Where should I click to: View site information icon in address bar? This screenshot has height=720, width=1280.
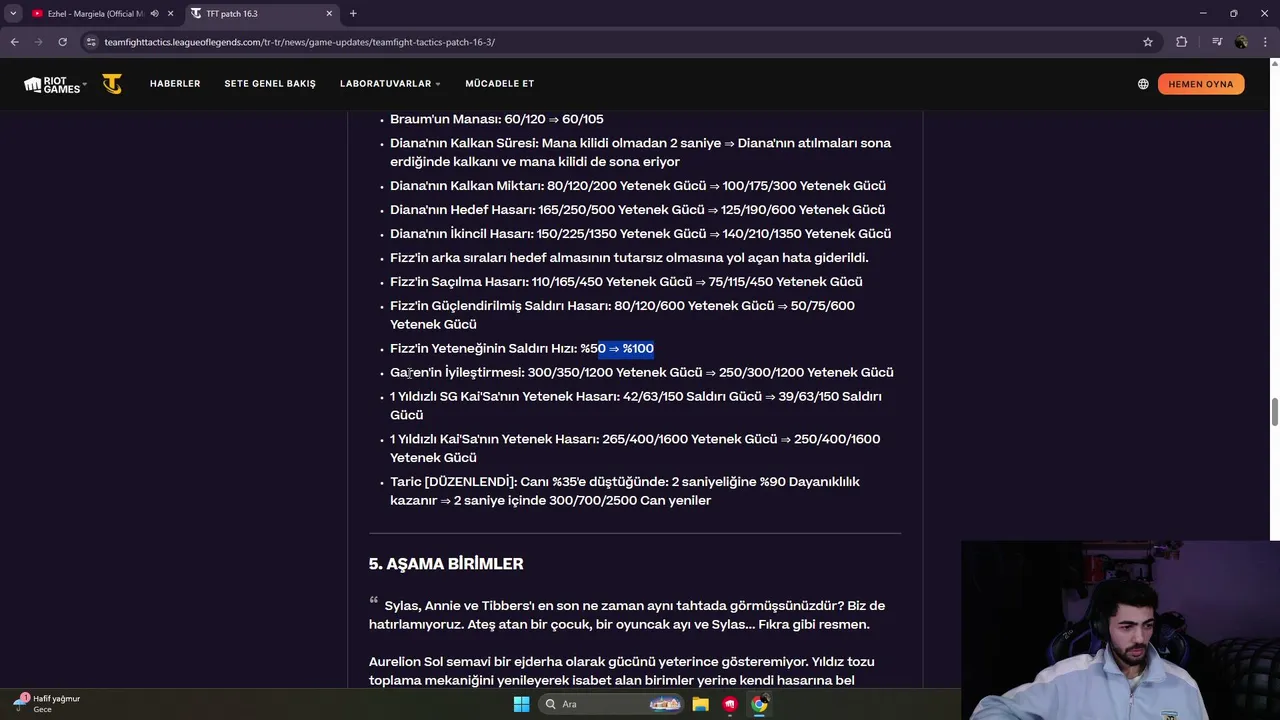[x=92, y=42]
